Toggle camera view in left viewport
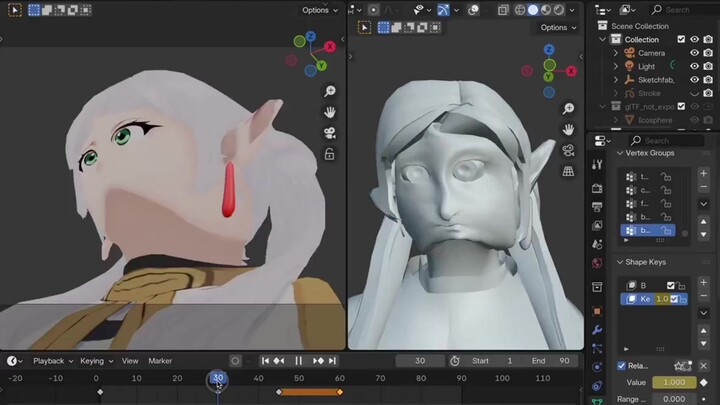Viewport: 720px width, 405px height. click(x=329, y=133)
